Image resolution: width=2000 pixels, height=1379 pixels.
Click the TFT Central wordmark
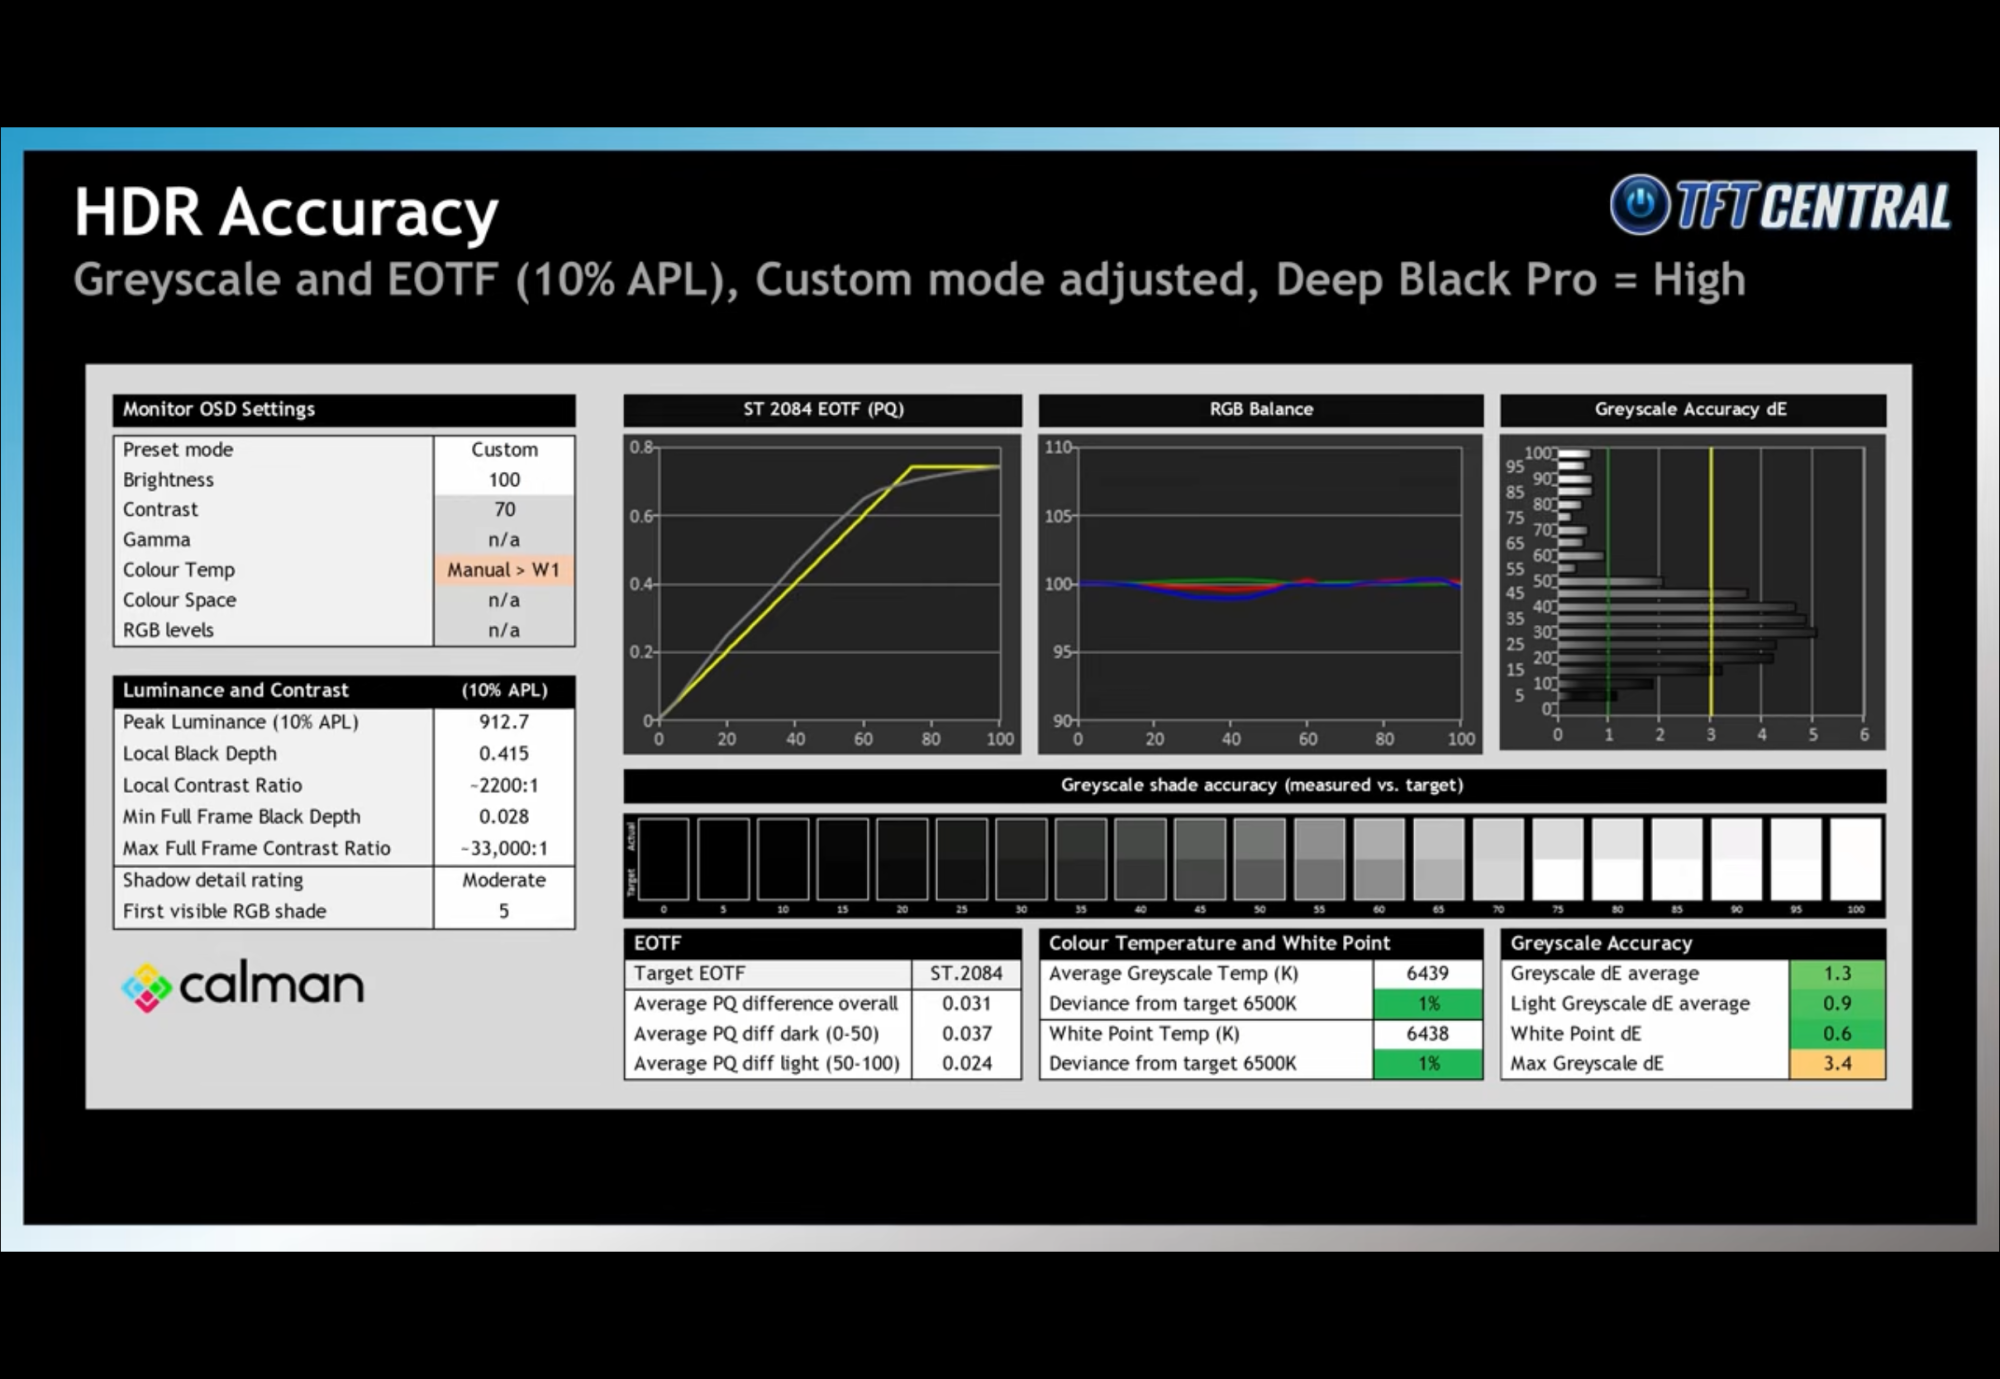coord(1812,207)
